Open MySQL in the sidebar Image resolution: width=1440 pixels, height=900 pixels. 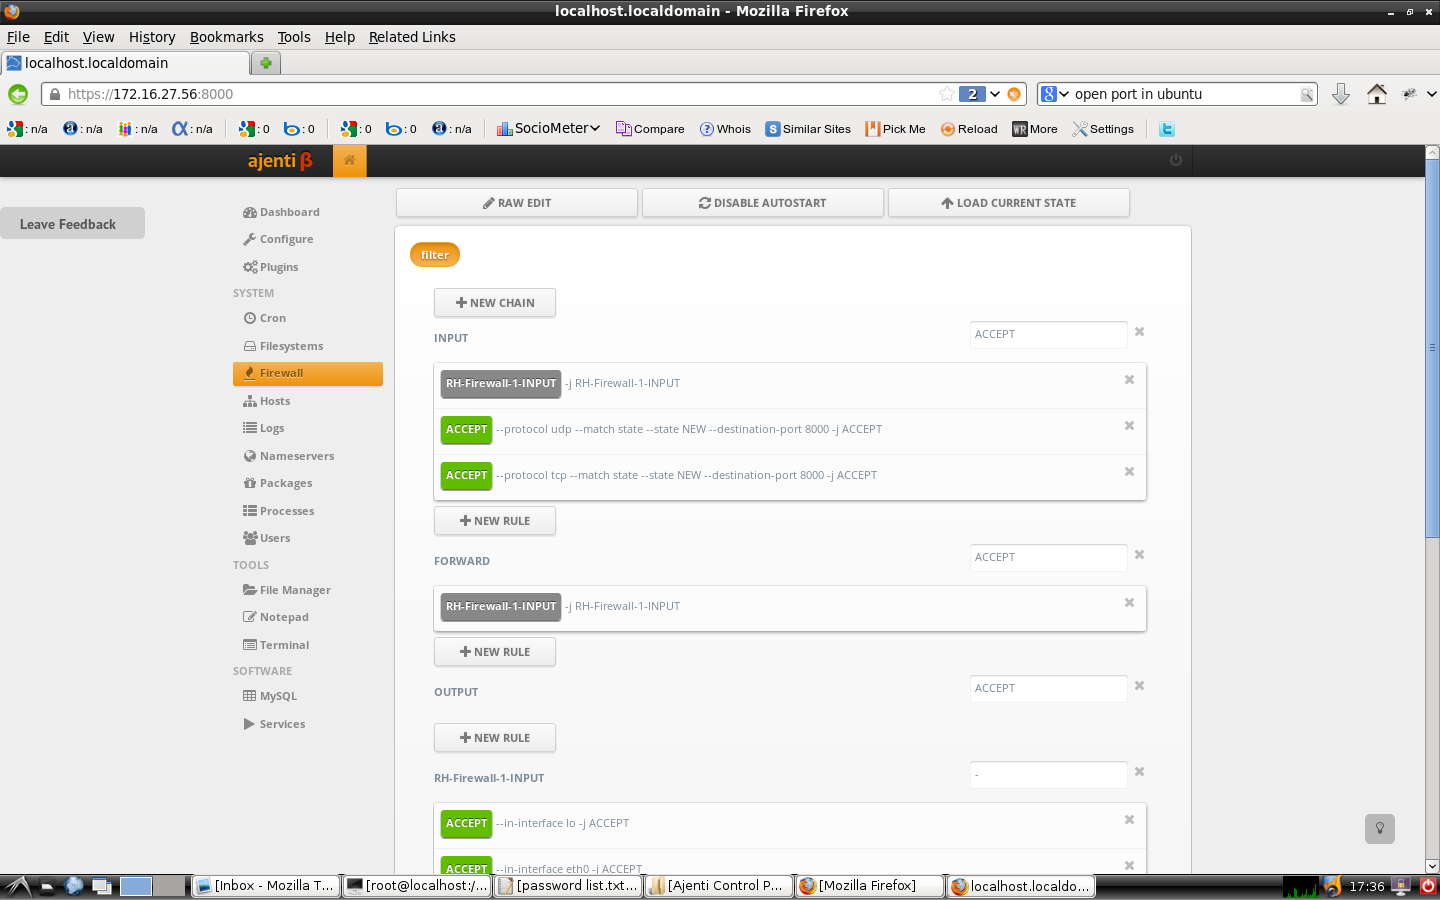270,696
